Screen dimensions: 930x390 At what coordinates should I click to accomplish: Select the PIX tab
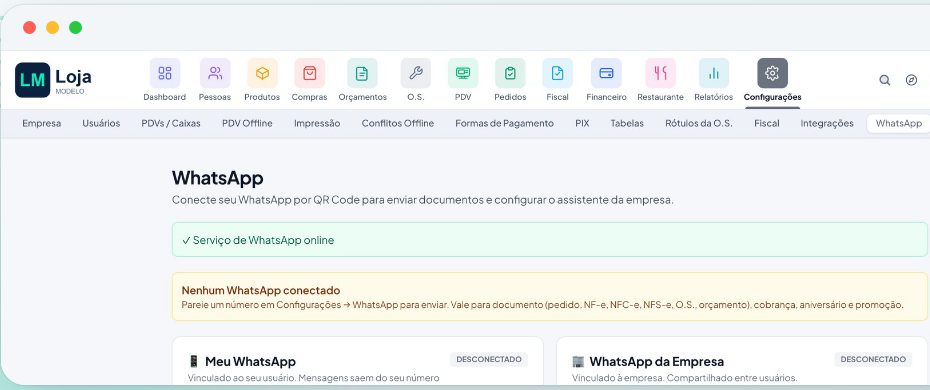click(582, 123)
